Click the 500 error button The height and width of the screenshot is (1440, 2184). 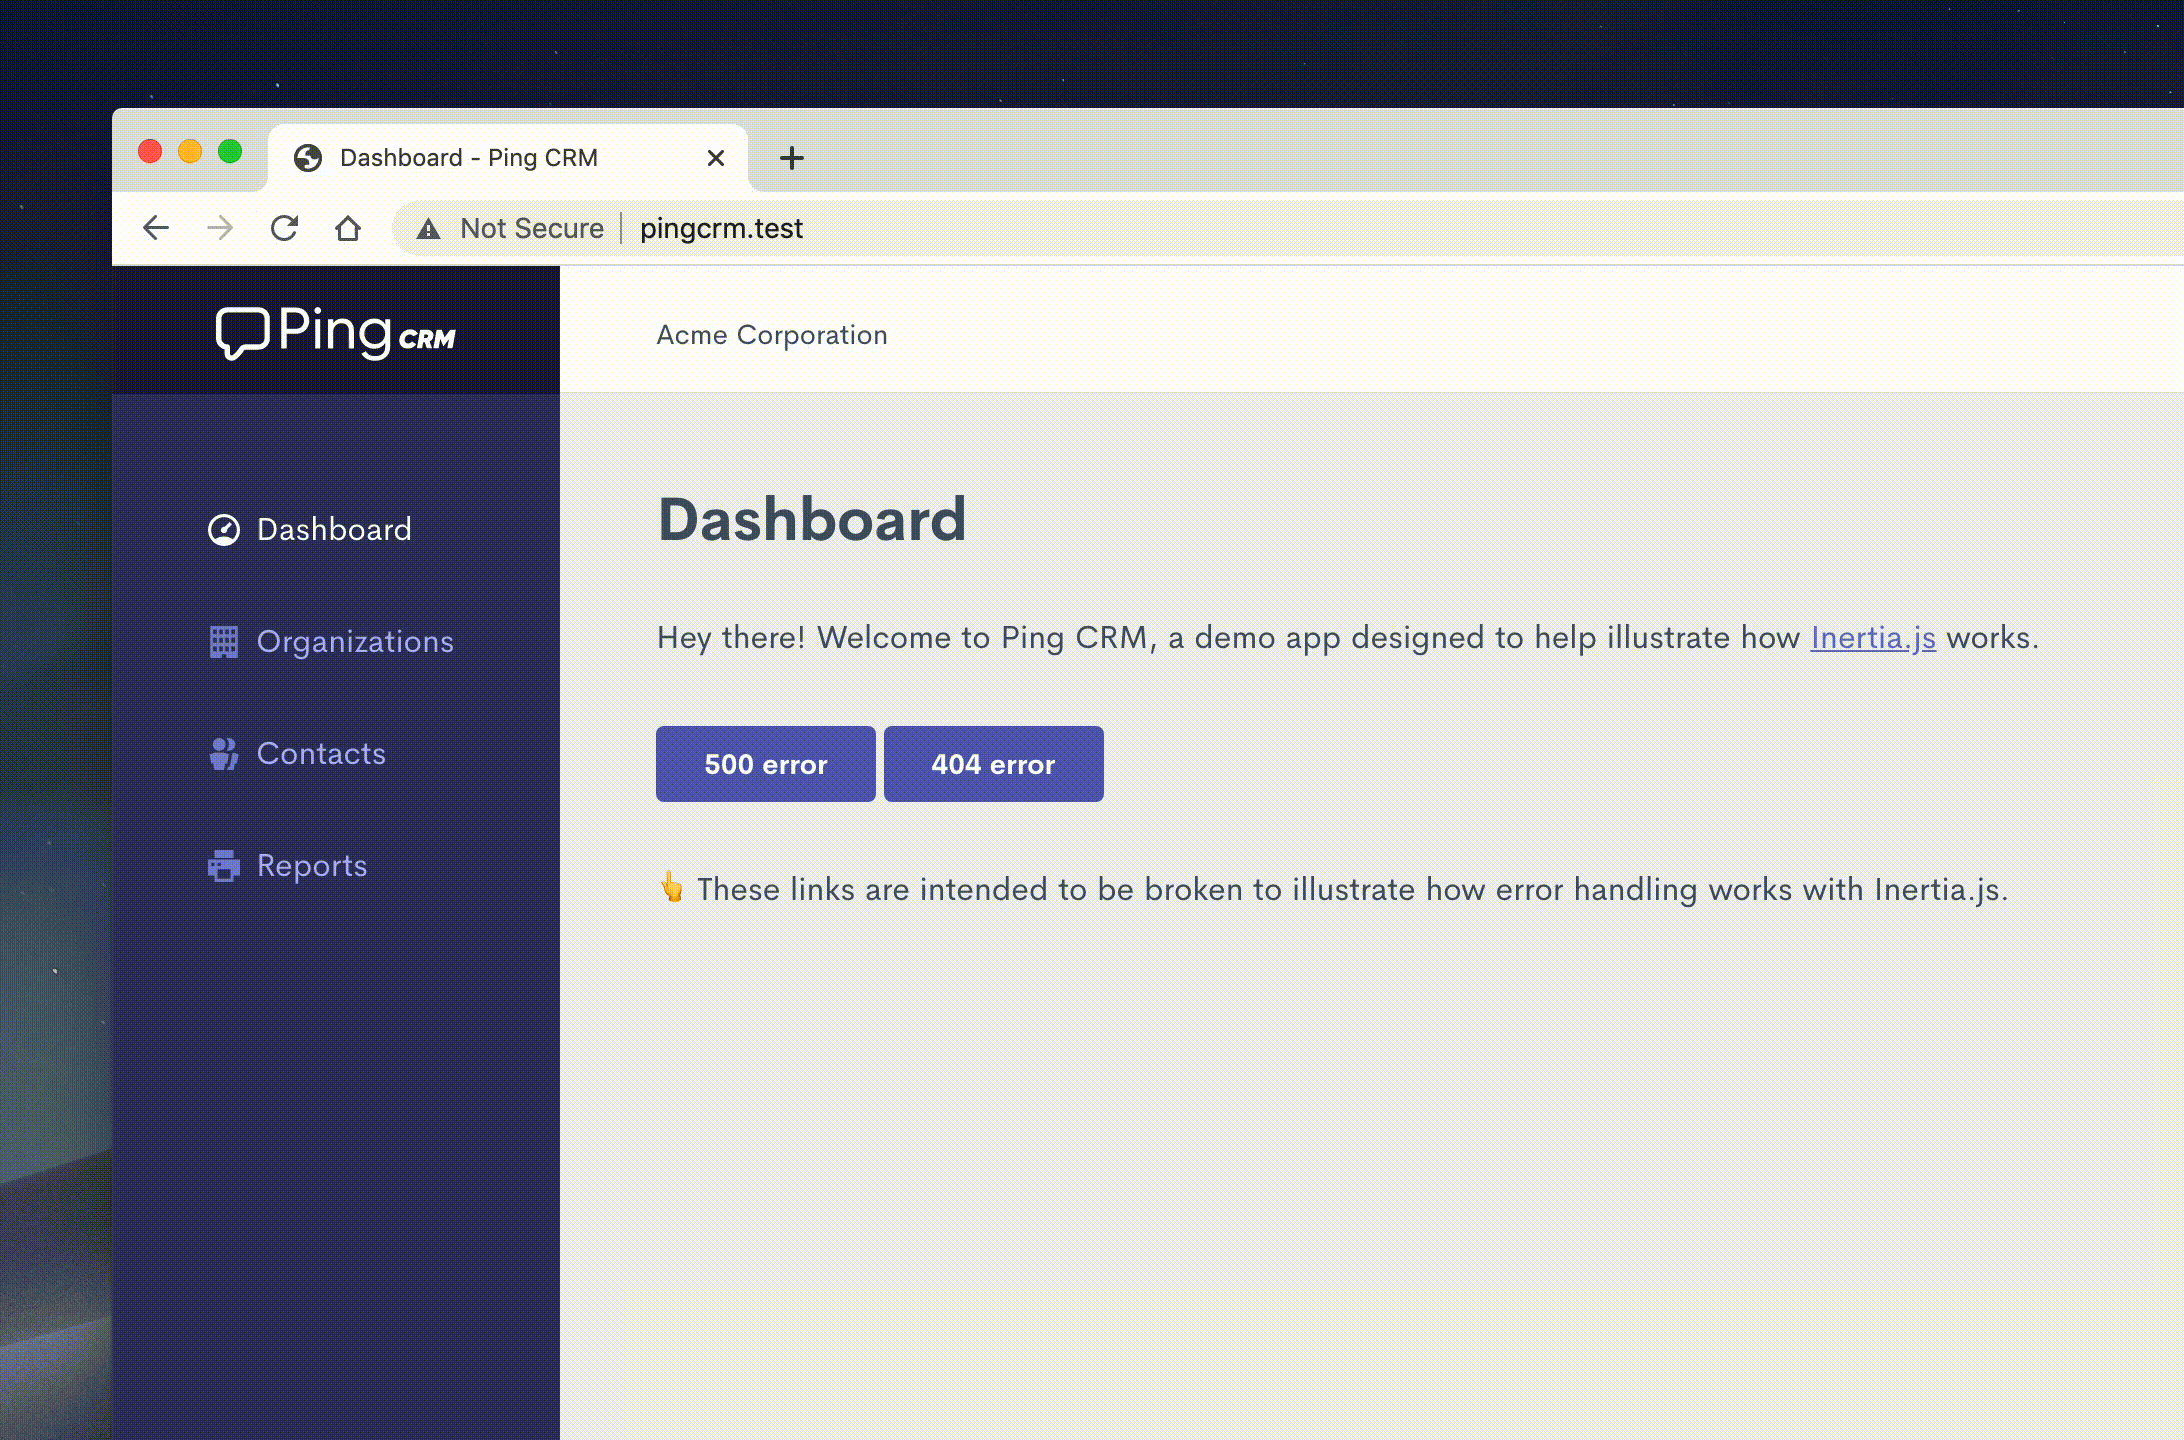(765, 764)
